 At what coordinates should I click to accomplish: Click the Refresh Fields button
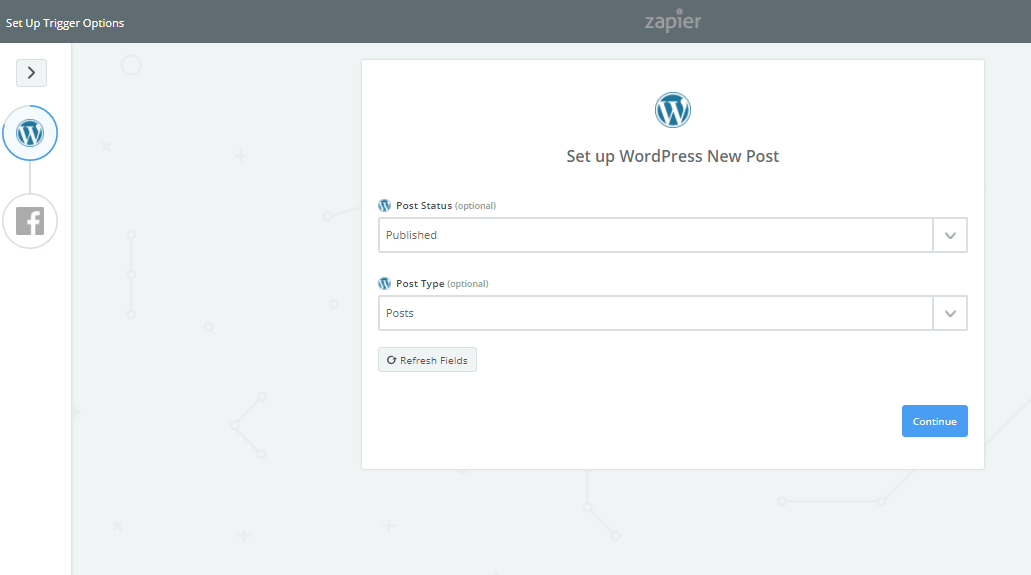[427, 360]
